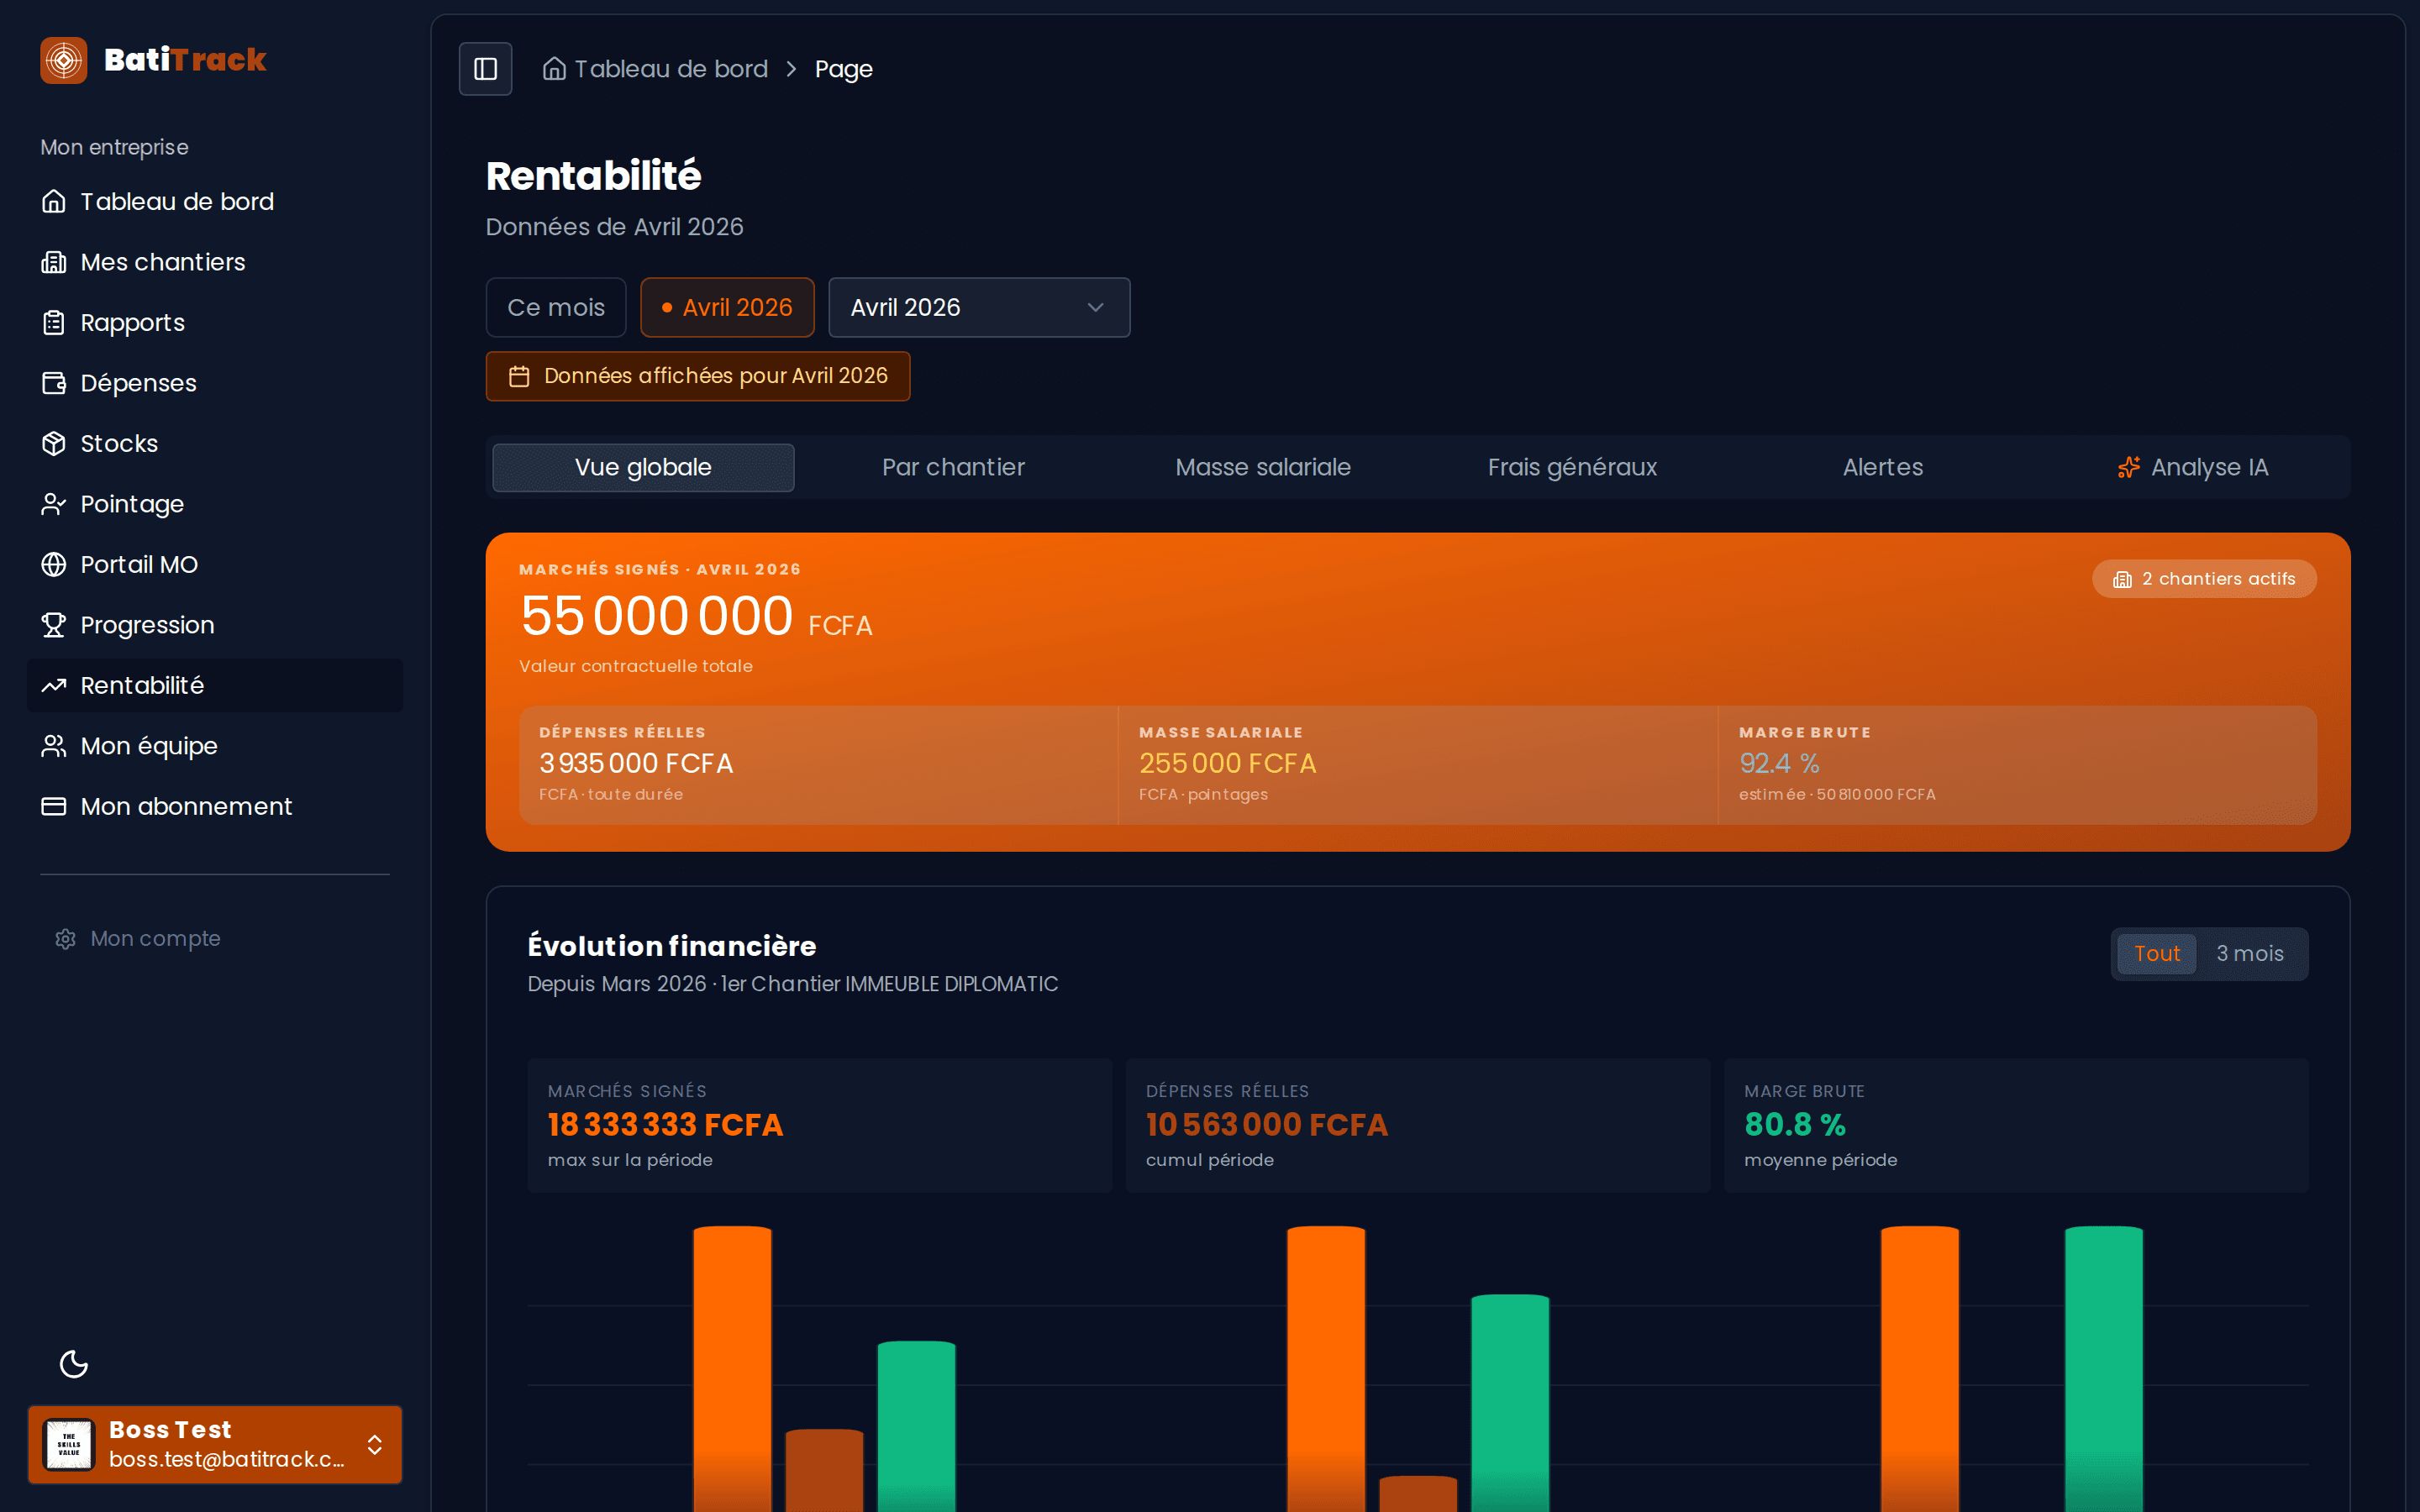This screenshot has height=1512, width=2420.
Task: Open the Masse salariale tab
Action: (1263, 468)
